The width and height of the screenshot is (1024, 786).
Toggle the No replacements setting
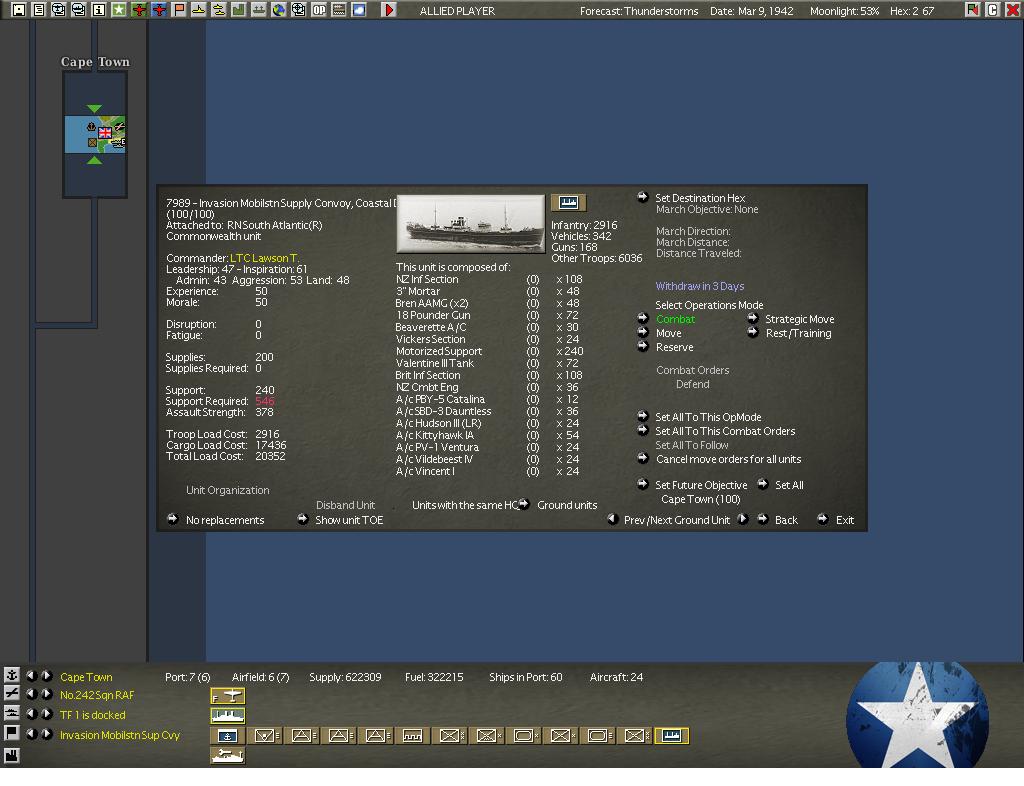[x=224, y=520]
